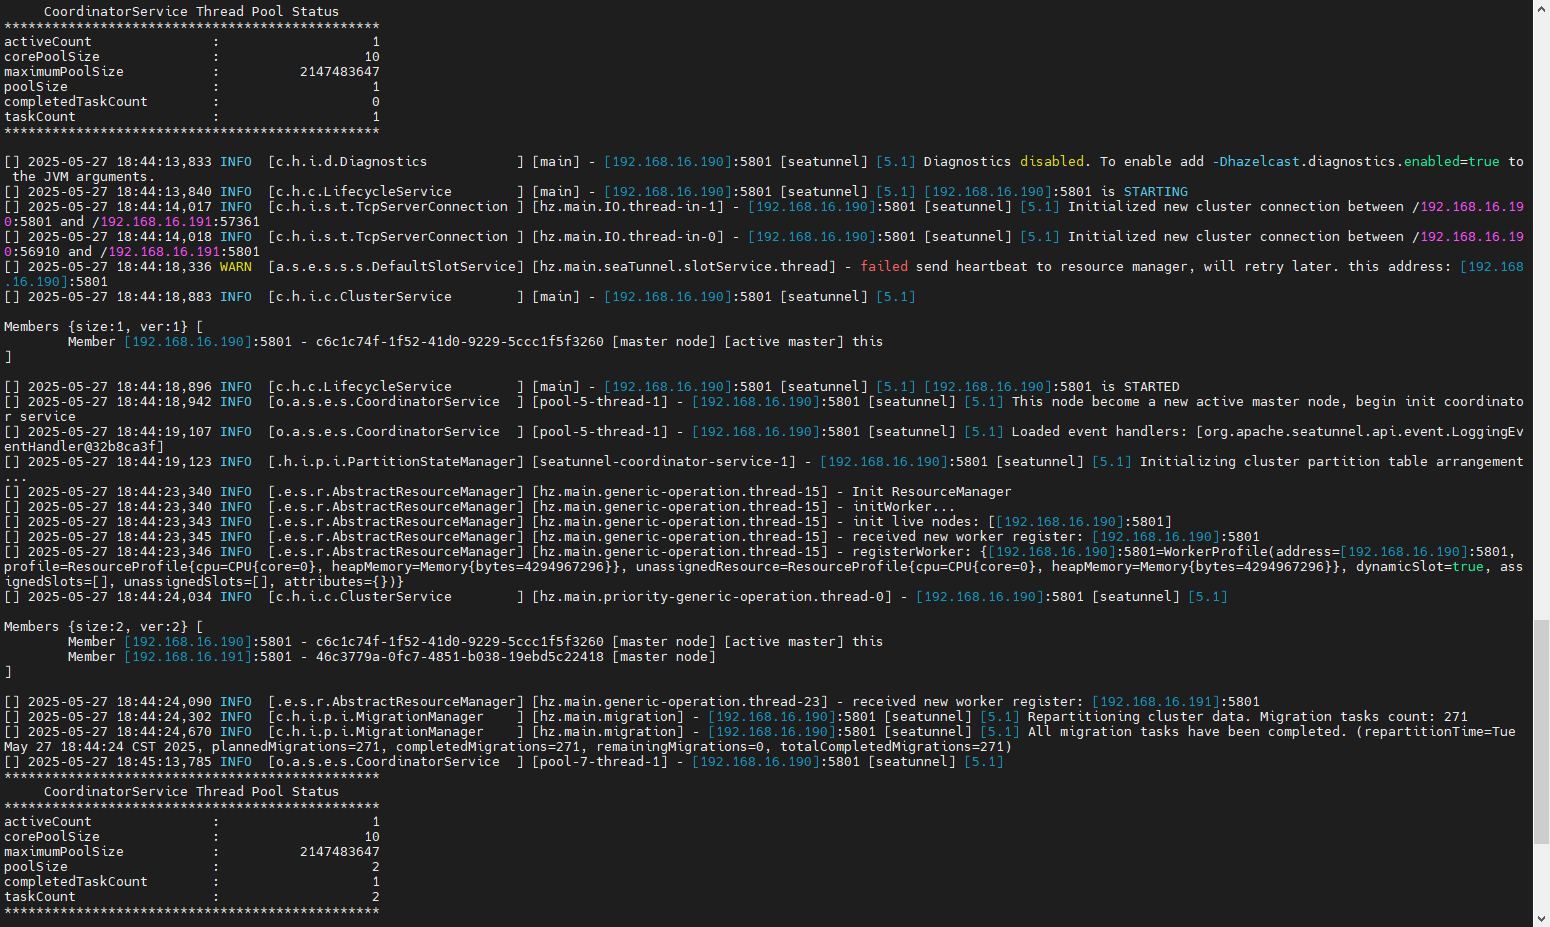Click the scrollbar down arrow
Screen dimensions: 1550x927
[x=1541, y=918]
